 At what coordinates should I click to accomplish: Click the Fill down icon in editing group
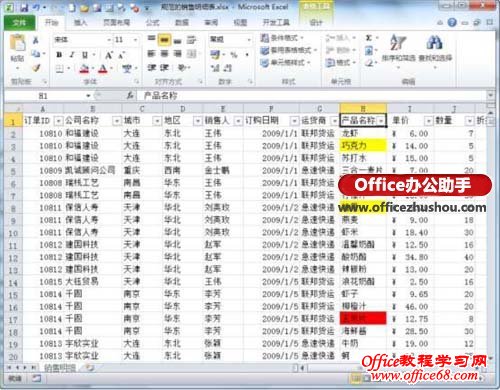(x=369, y=51)
